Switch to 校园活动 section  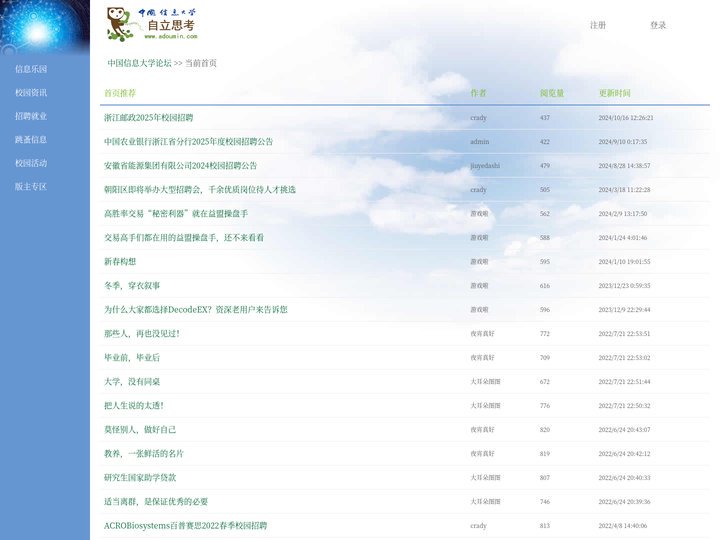pos(31,163)
